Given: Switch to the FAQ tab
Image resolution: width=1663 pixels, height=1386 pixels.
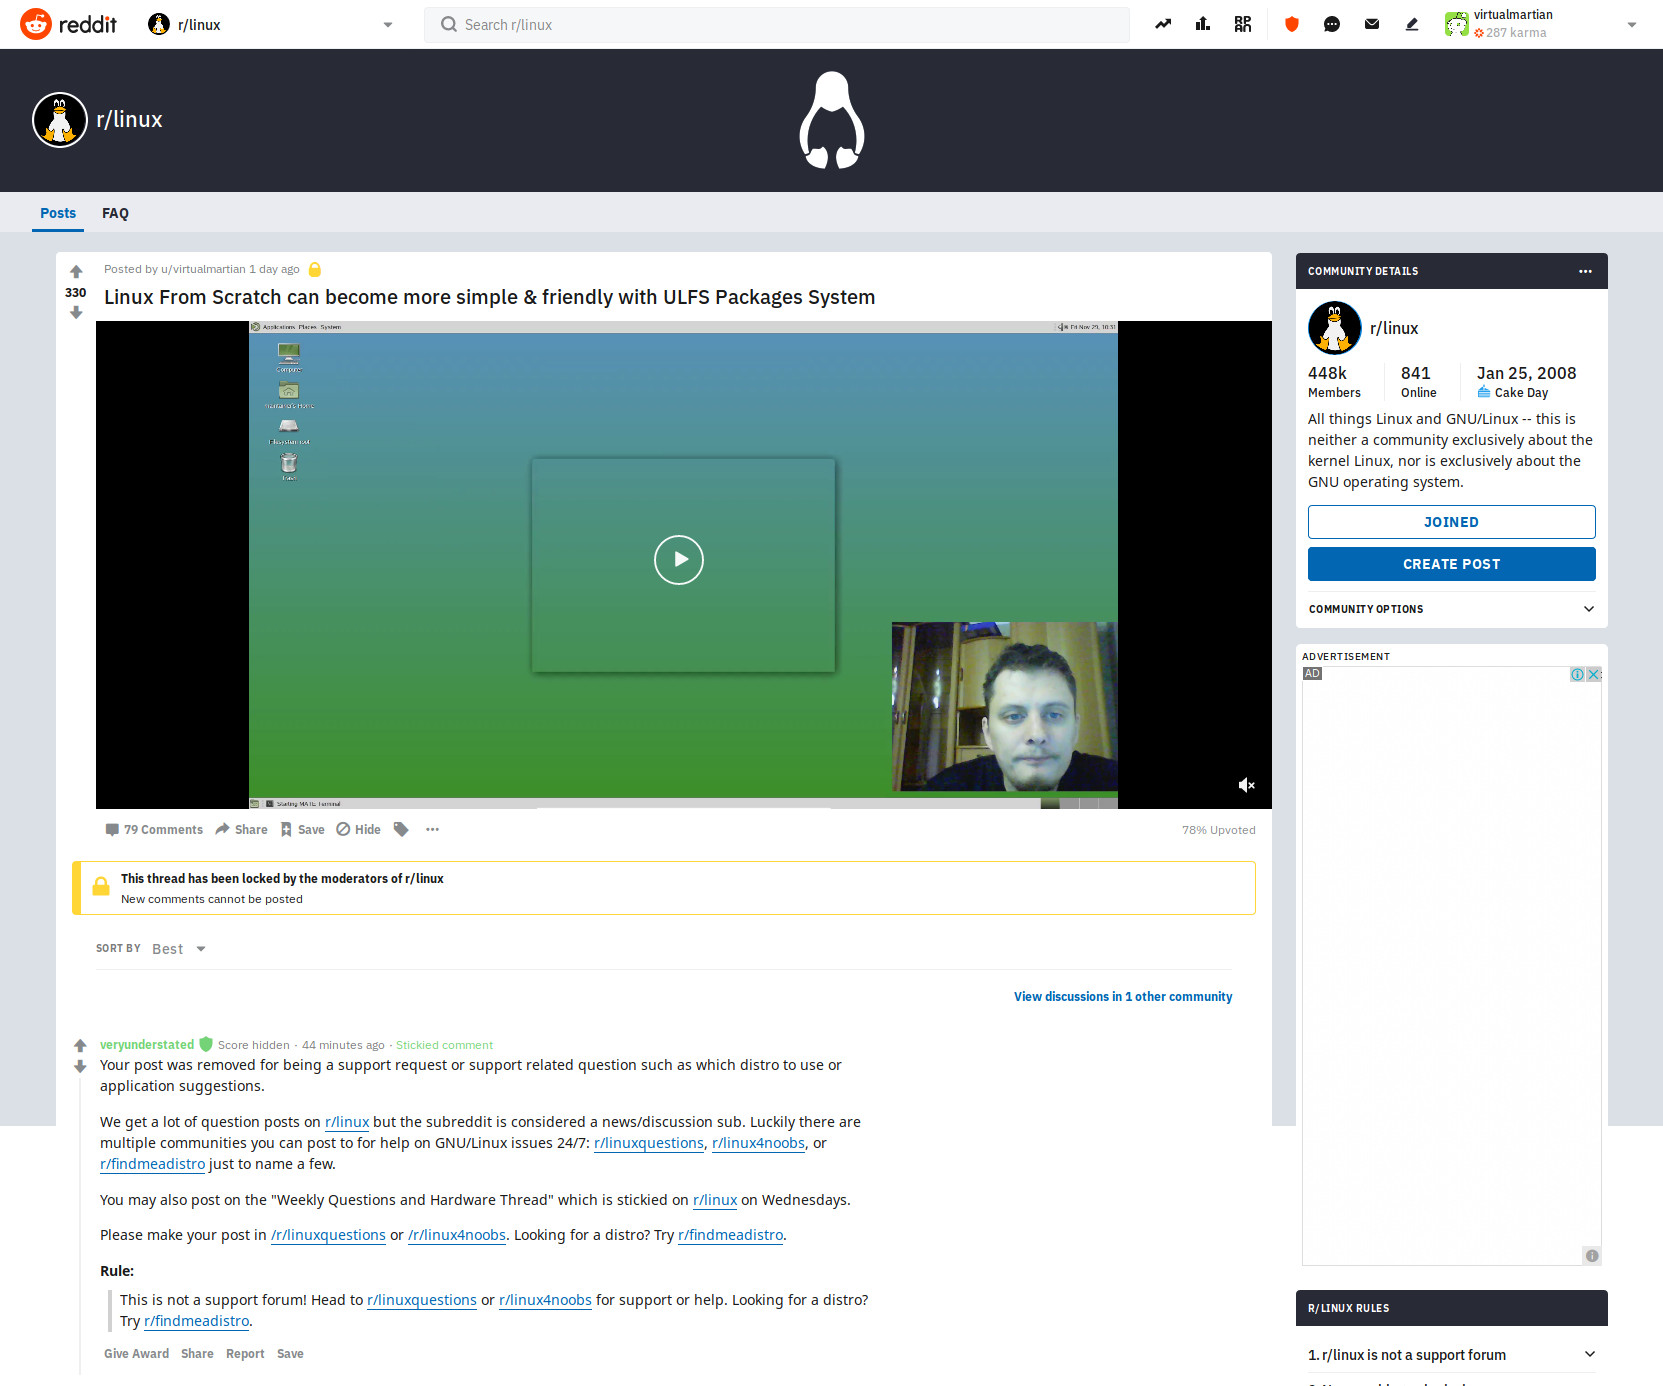Looking at the screenshot, I should 115,213.
